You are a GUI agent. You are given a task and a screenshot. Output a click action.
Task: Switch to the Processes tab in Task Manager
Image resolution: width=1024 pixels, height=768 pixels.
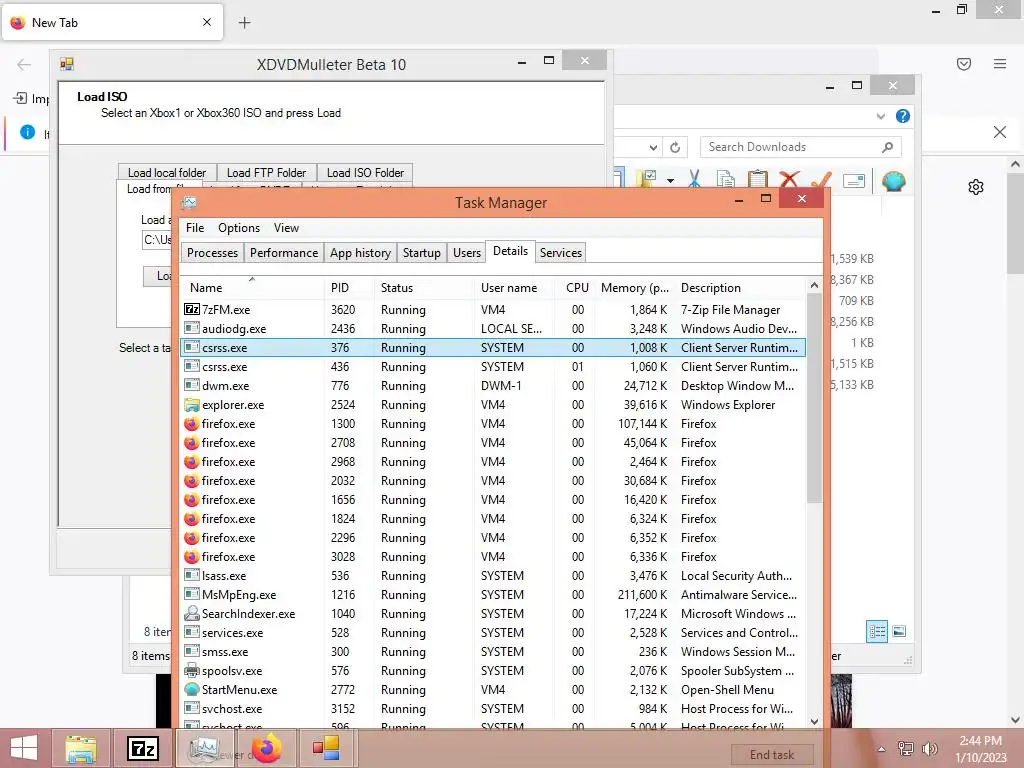click(212, 253)
